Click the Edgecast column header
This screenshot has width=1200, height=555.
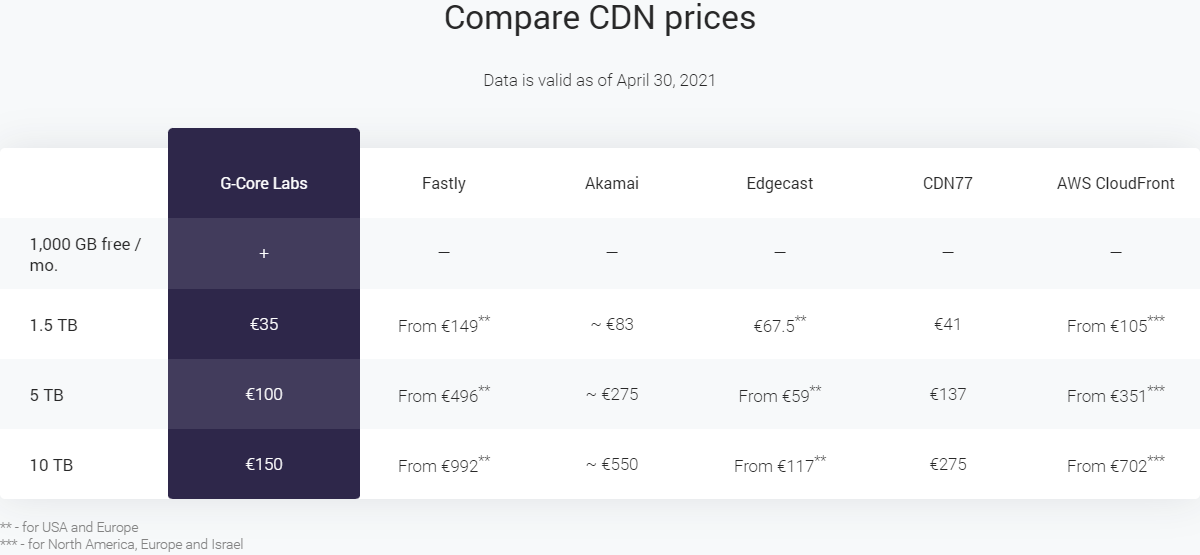[780, 184]
